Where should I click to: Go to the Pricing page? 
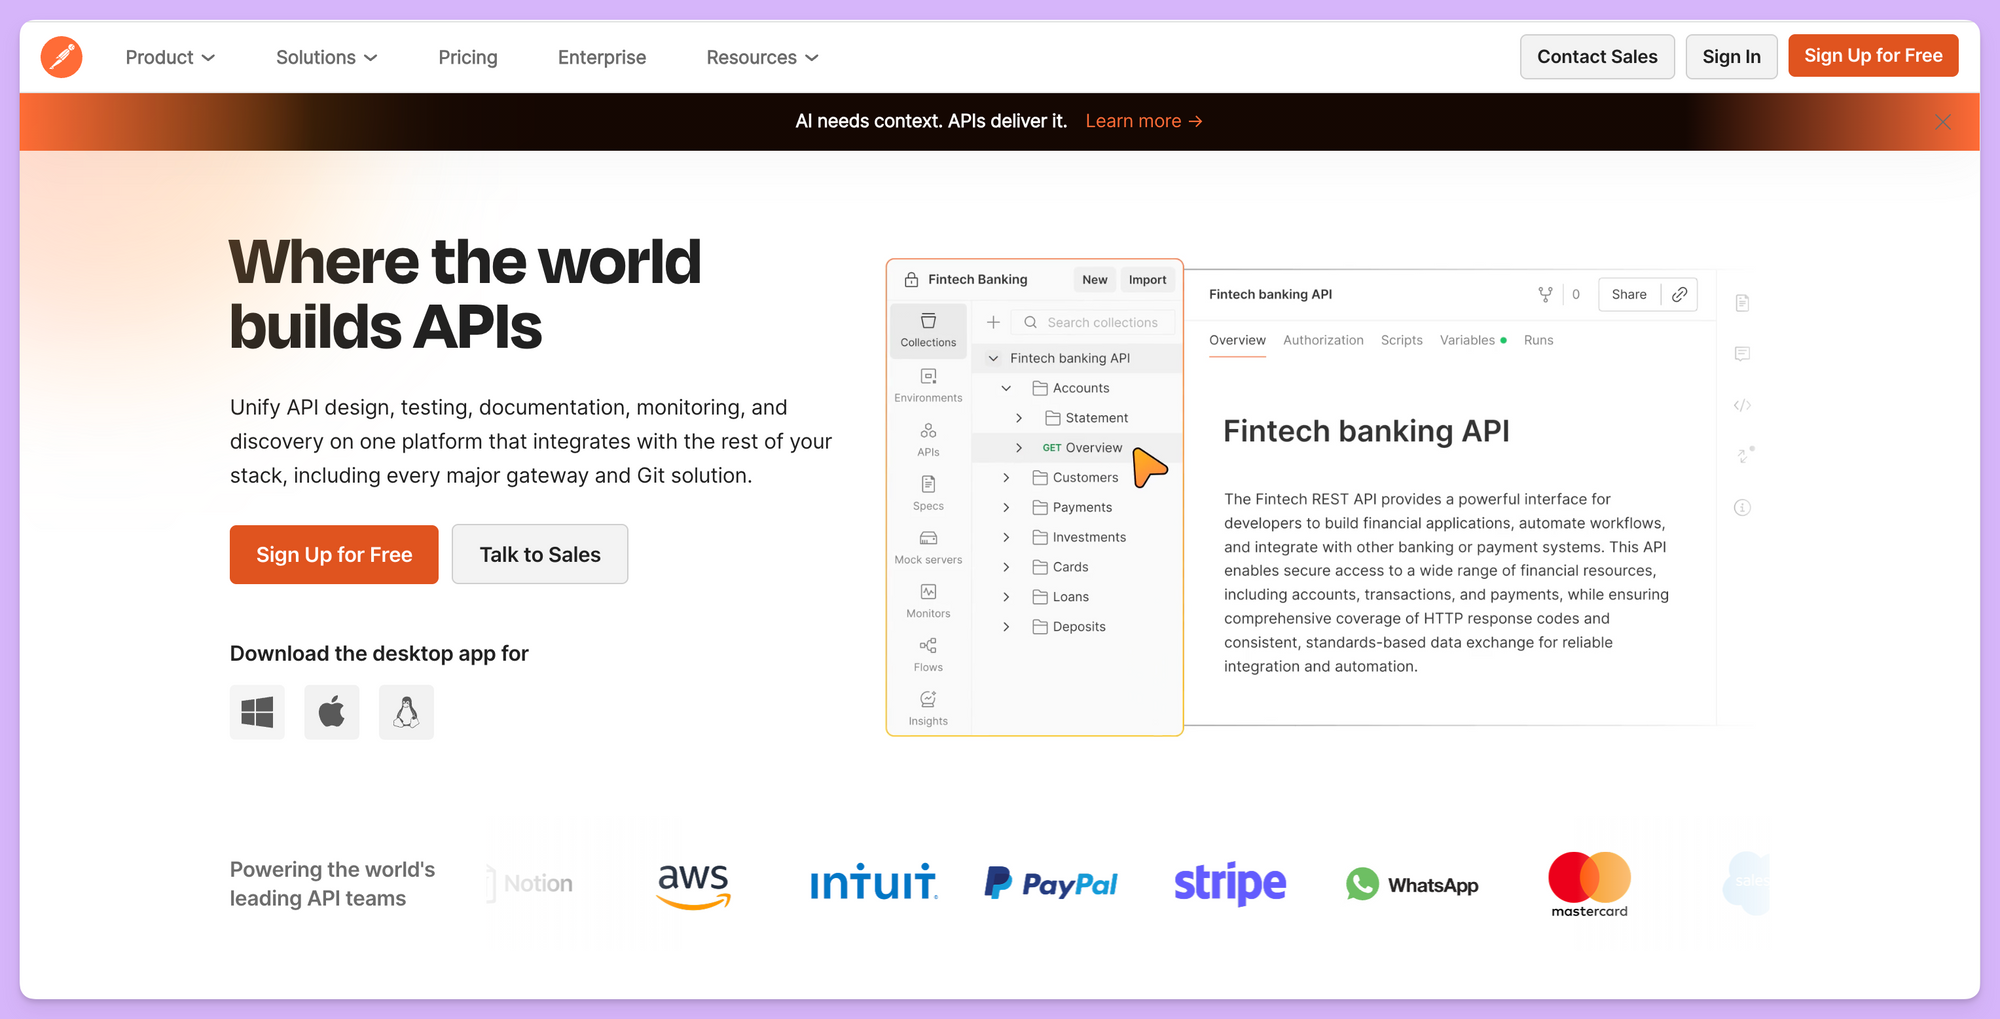(x=467, y=57)
